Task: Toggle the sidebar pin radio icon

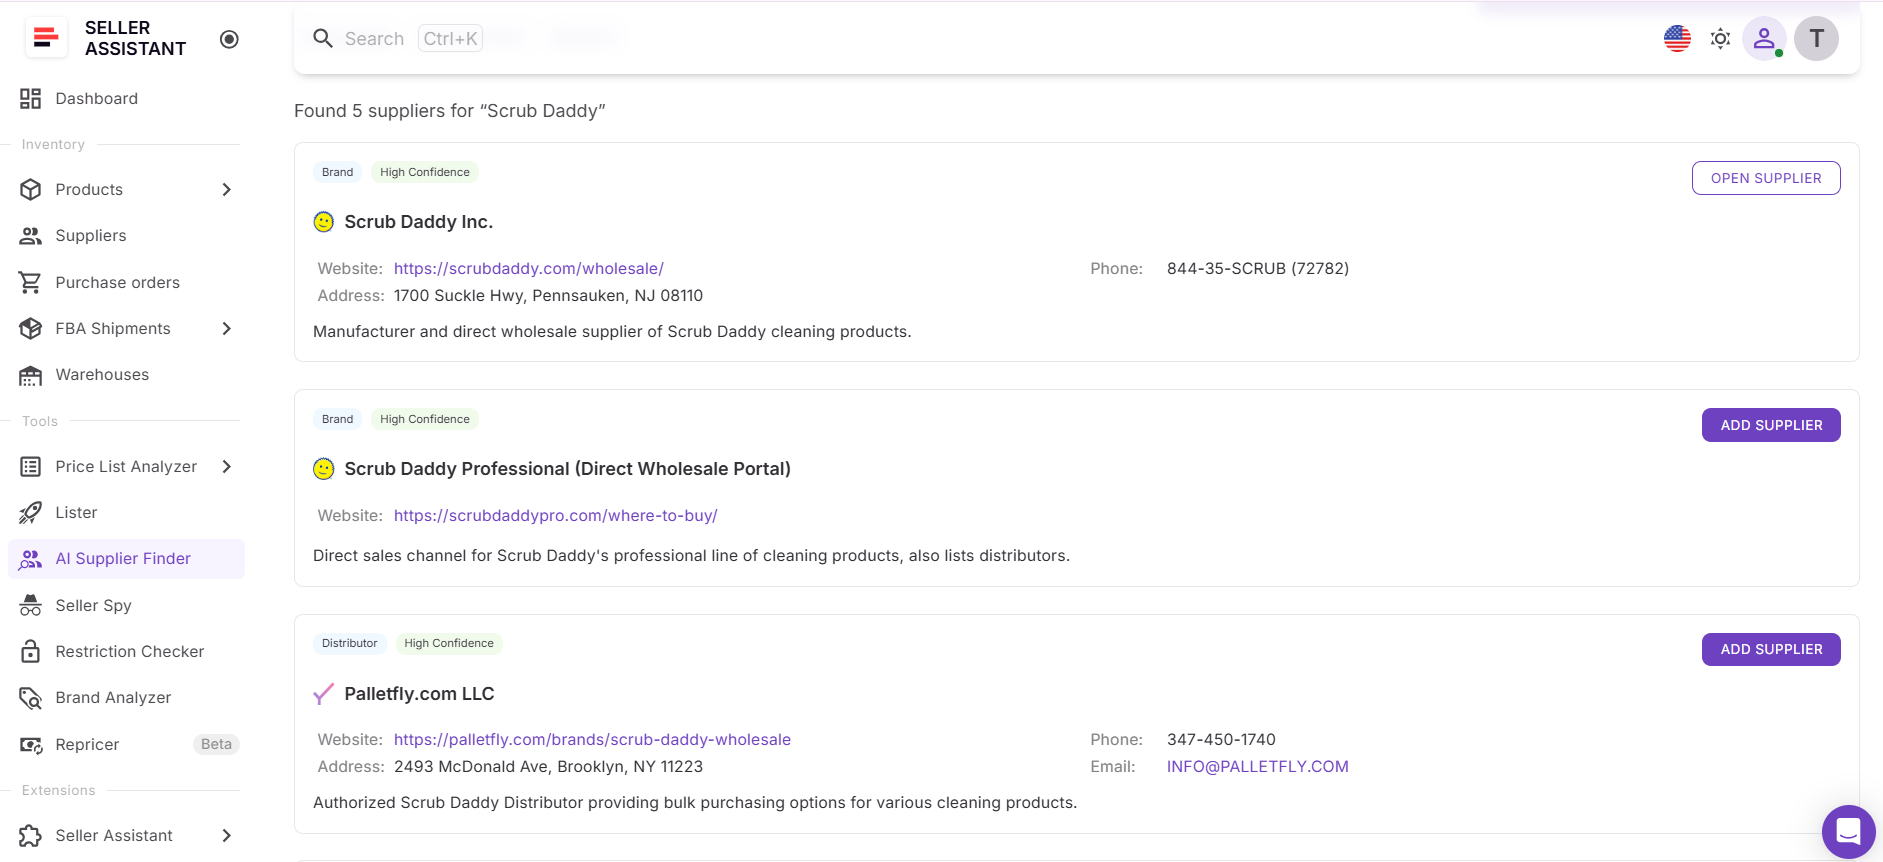Action: [x=229, y=39]
